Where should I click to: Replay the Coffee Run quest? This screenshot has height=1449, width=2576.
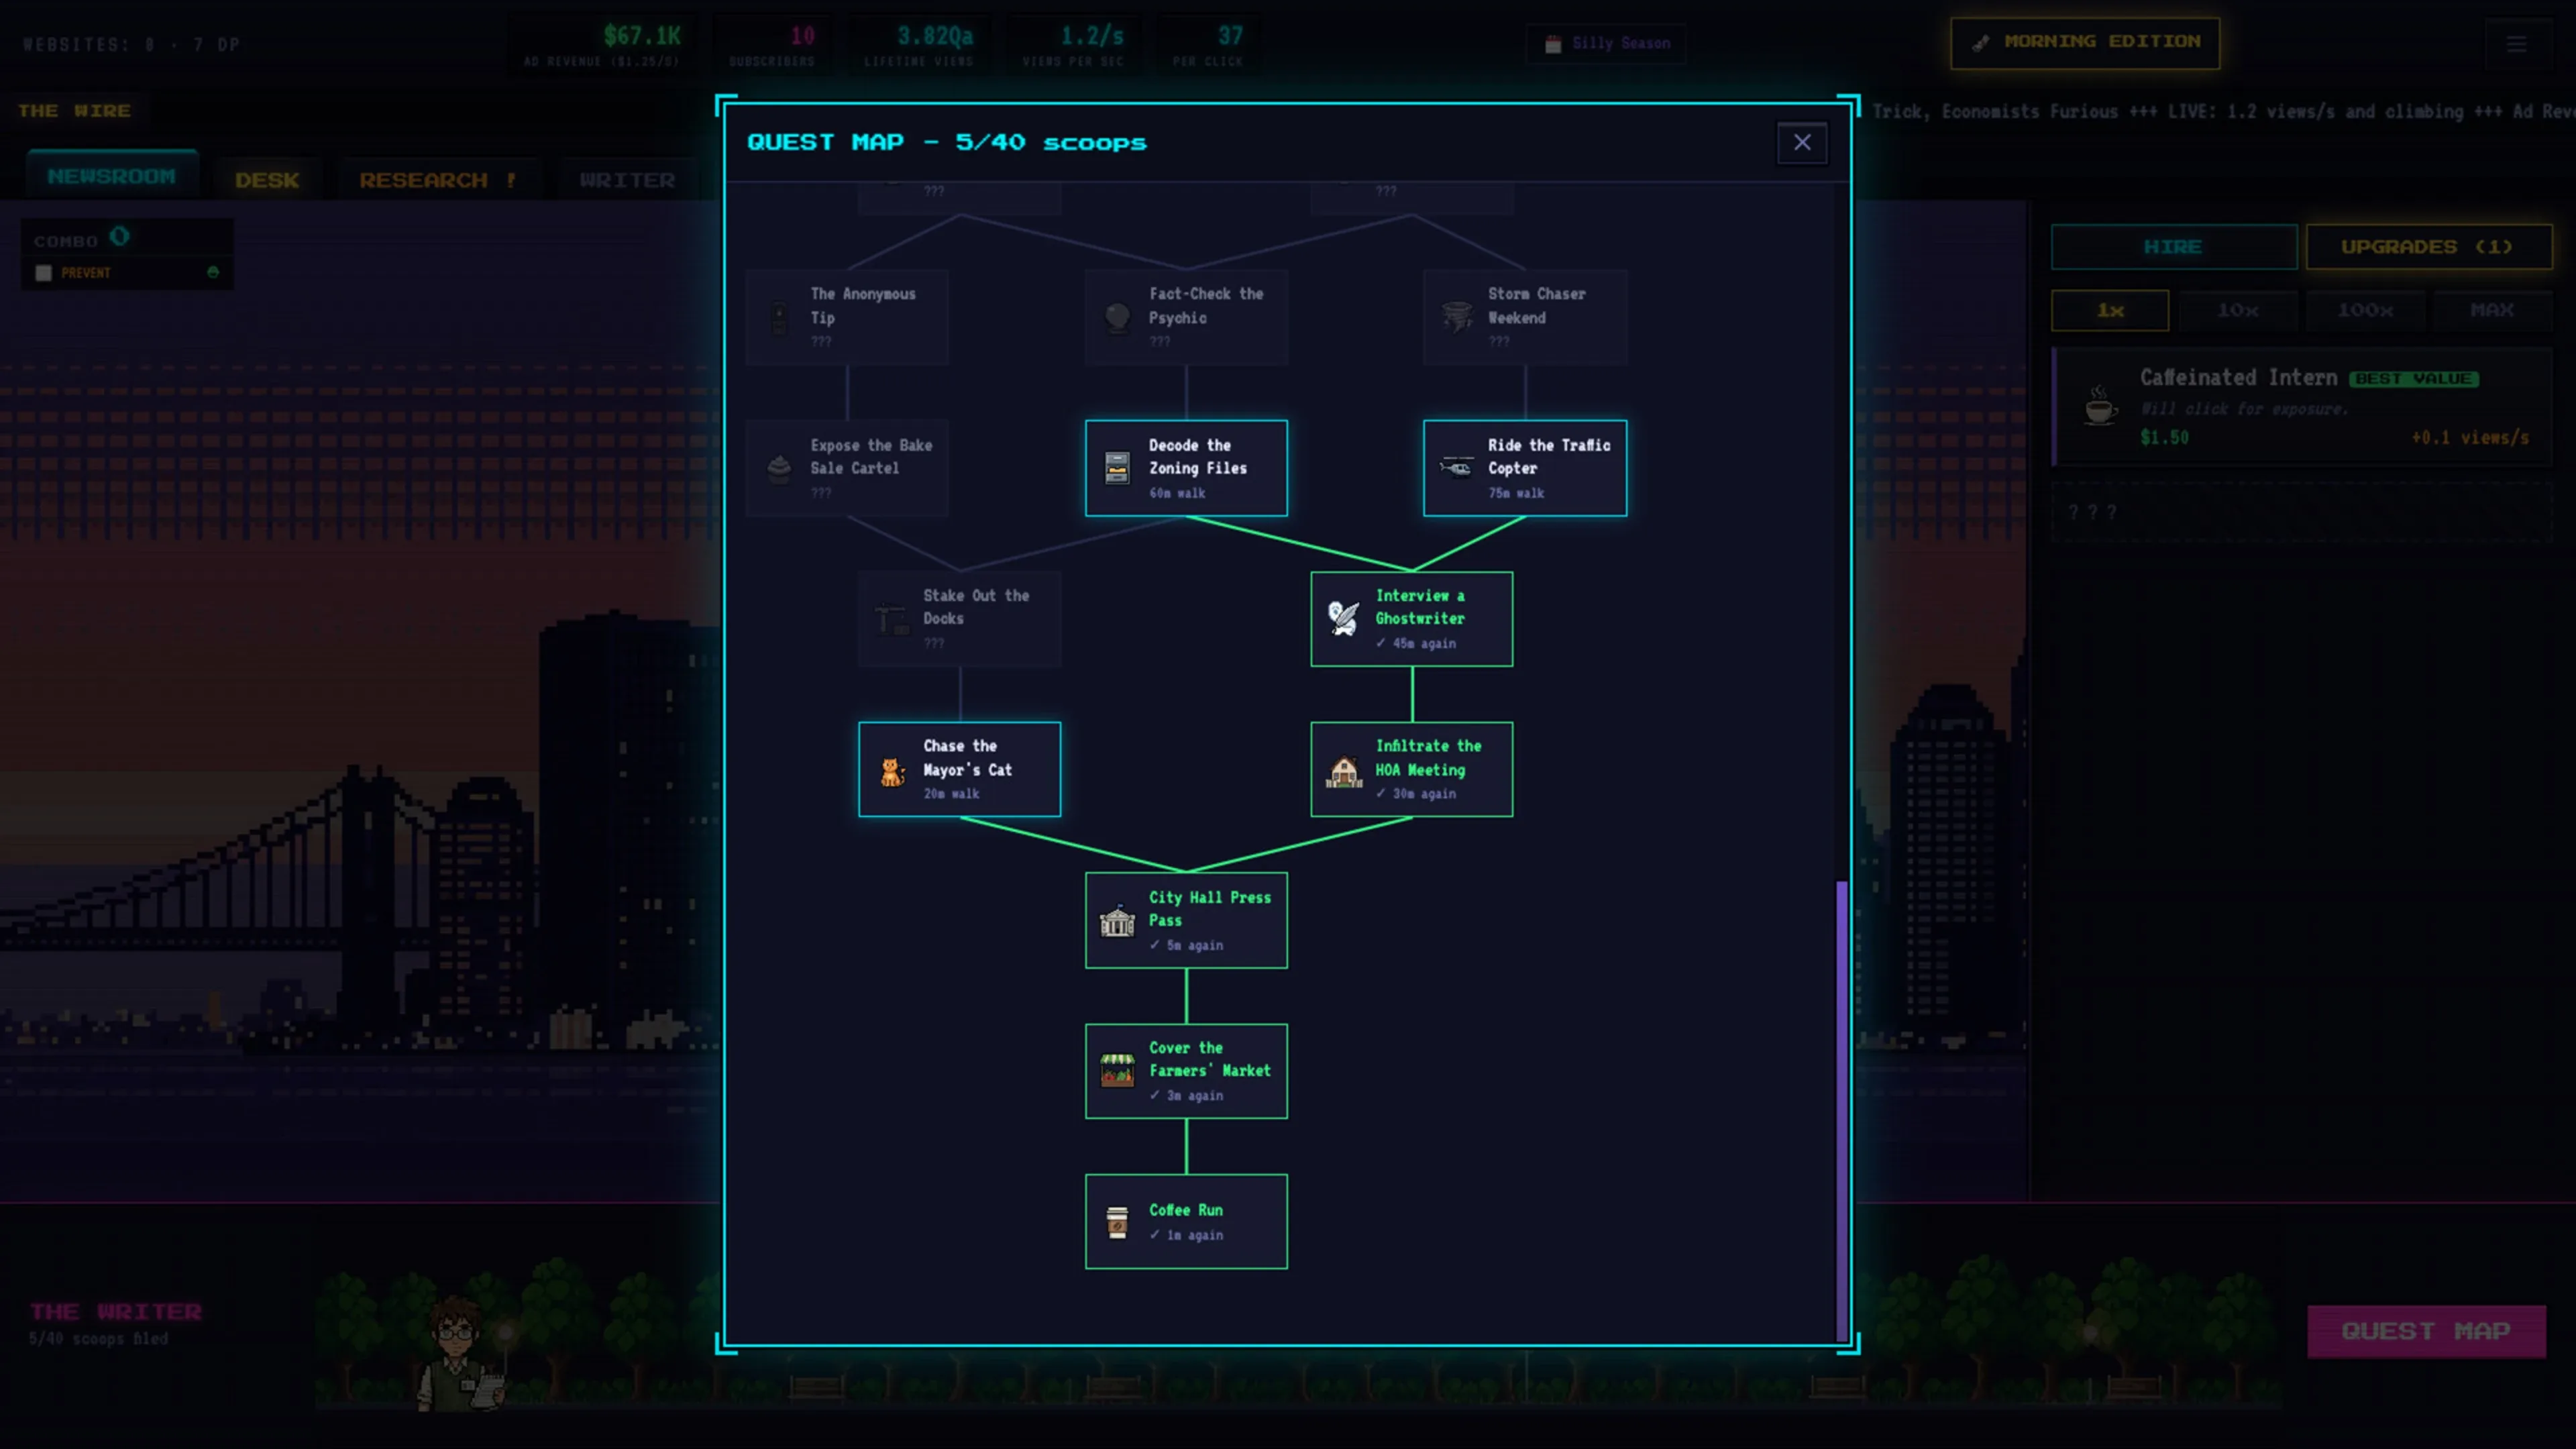(x=1186, y=1221)
